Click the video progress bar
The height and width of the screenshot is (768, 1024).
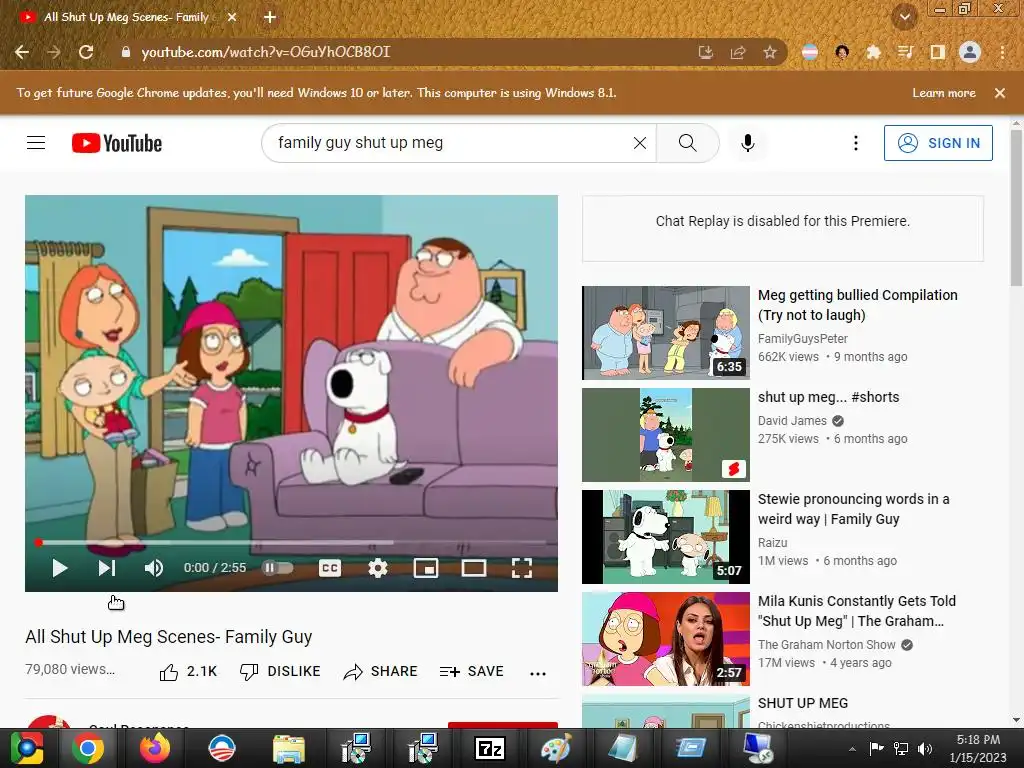(x=291, y=542)
